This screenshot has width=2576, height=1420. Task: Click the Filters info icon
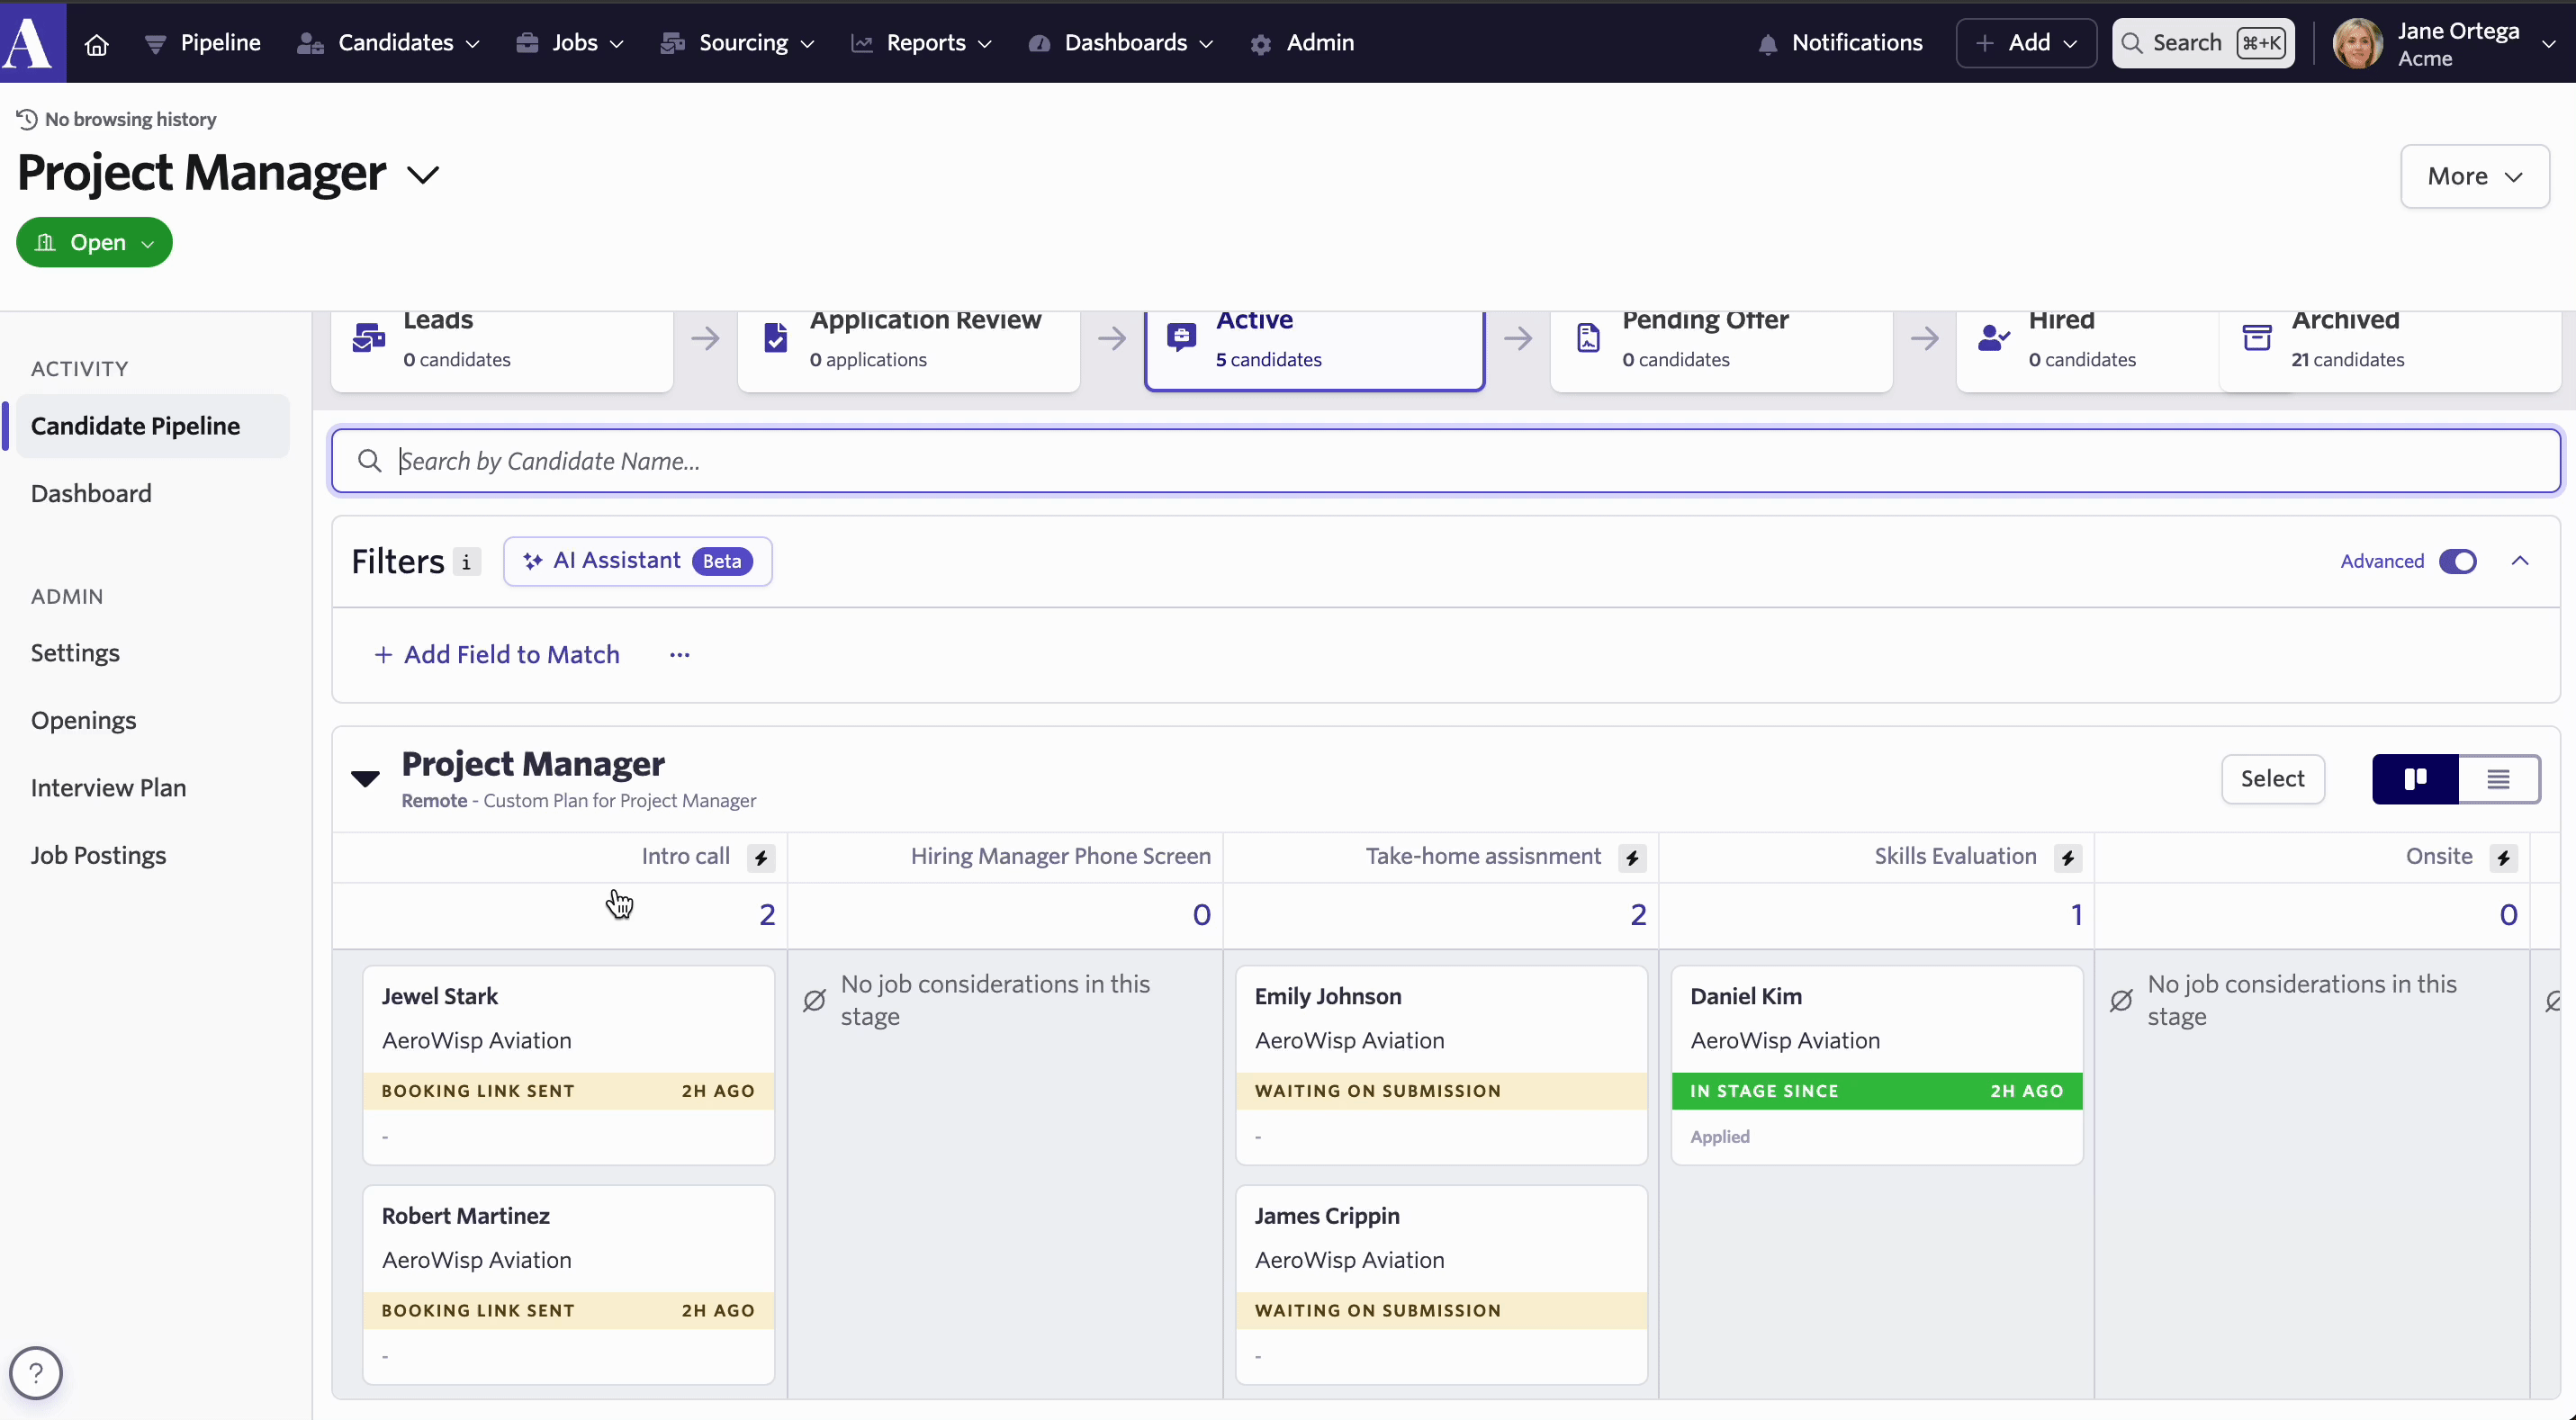click(466, 562)
